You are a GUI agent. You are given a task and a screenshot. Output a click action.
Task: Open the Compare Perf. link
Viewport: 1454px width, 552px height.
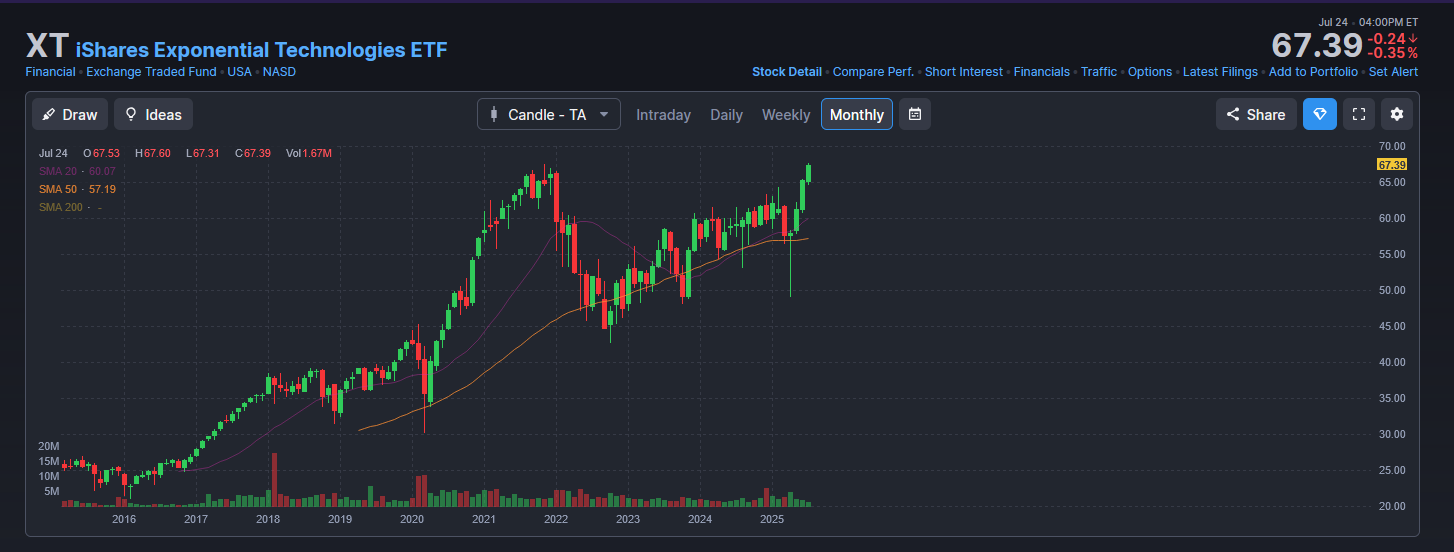[873, 72]
